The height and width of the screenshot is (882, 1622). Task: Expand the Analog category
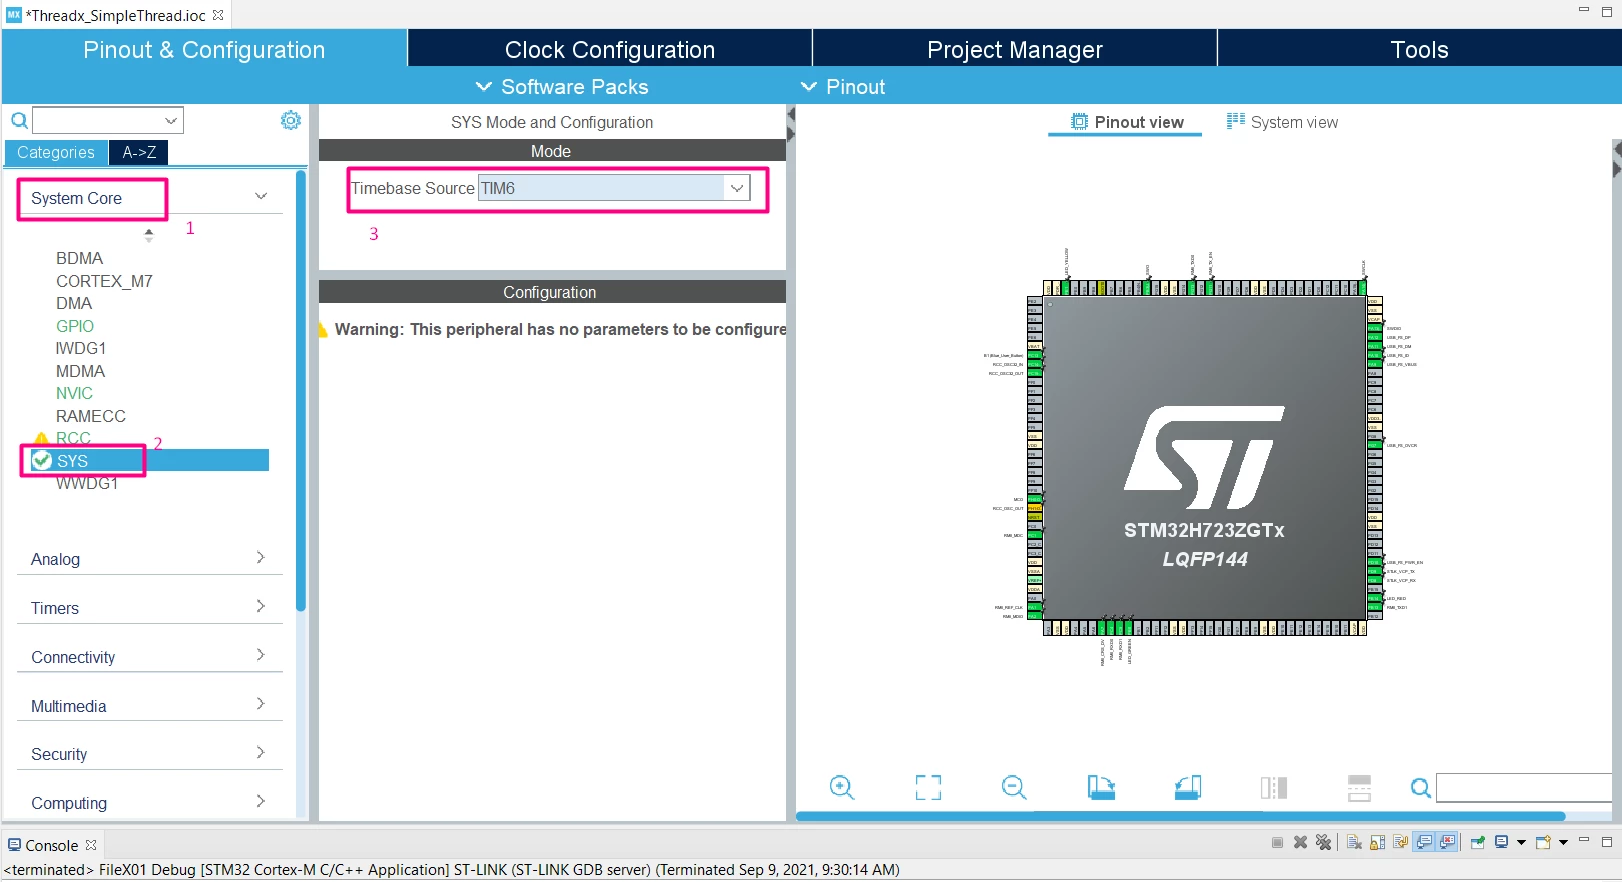[x=150, y=558]
